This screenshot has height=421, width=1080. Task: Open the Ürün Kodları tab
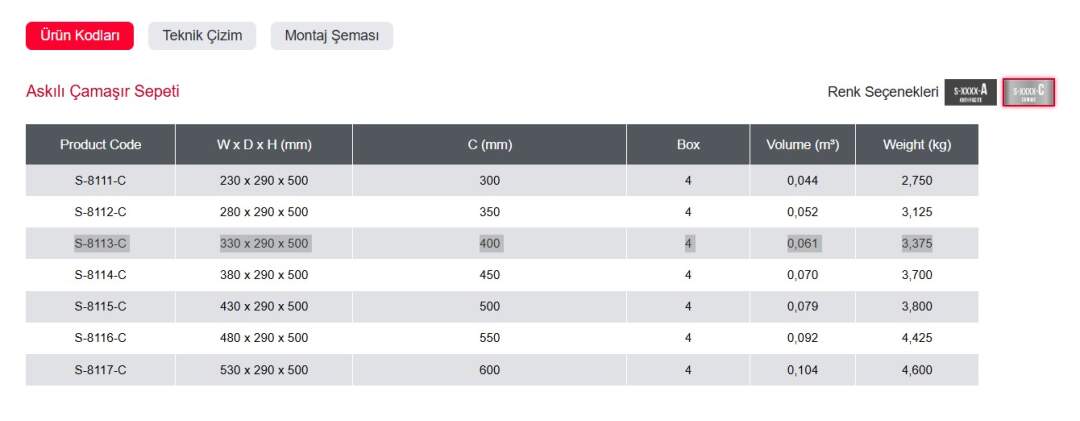79,36
